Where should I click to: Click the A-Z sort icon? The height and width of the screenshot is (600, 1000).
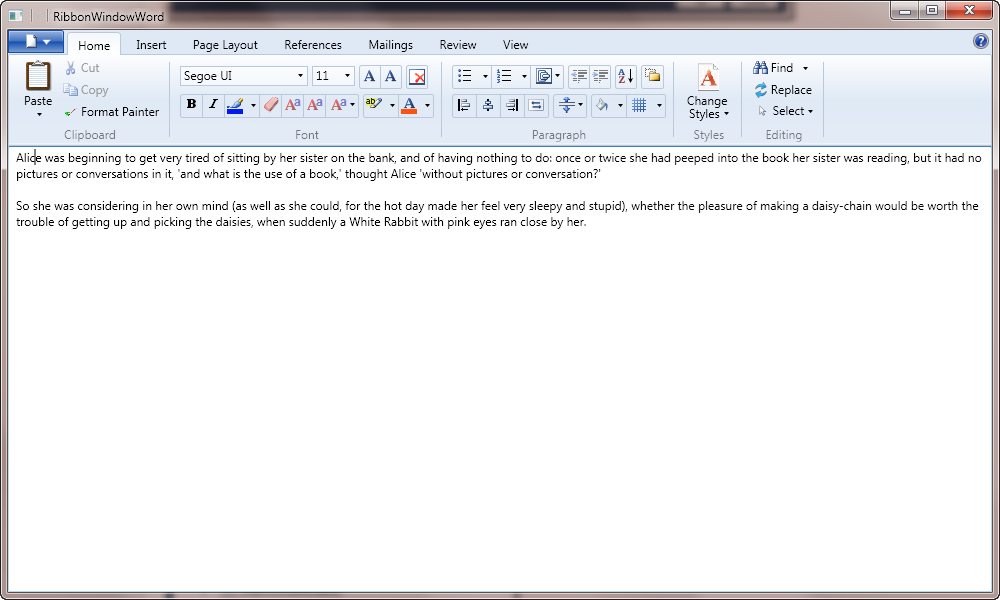625,76
